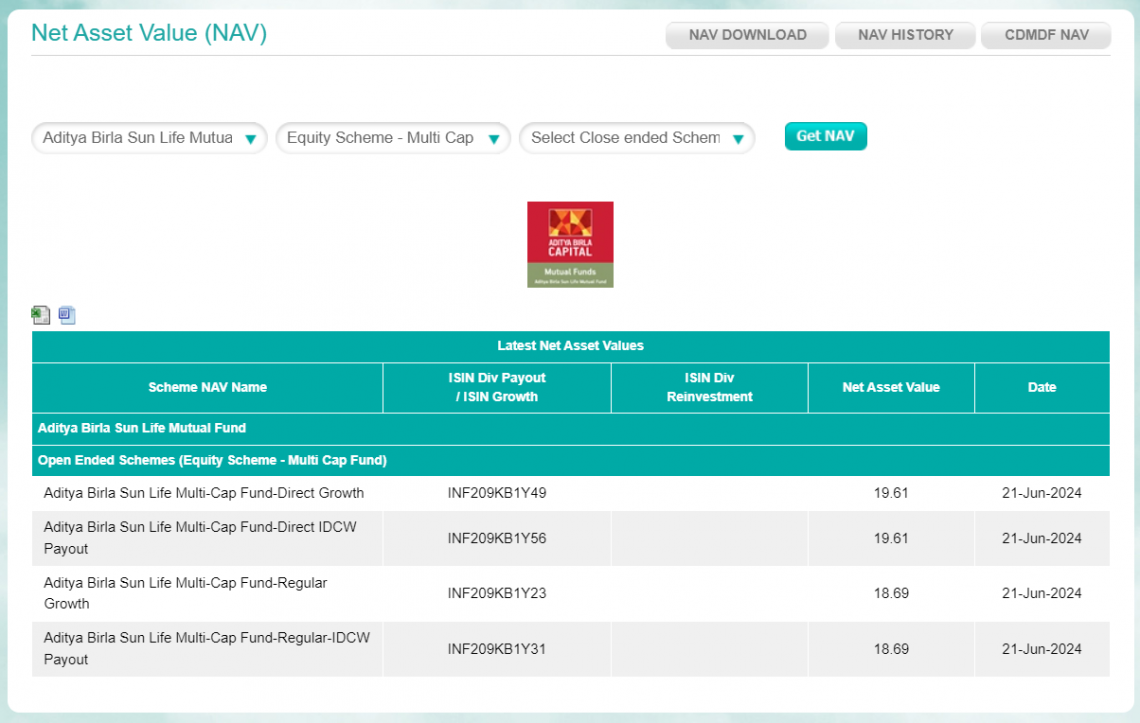
Task: Click the scheme type dropdown arrow
Action: 495,138
